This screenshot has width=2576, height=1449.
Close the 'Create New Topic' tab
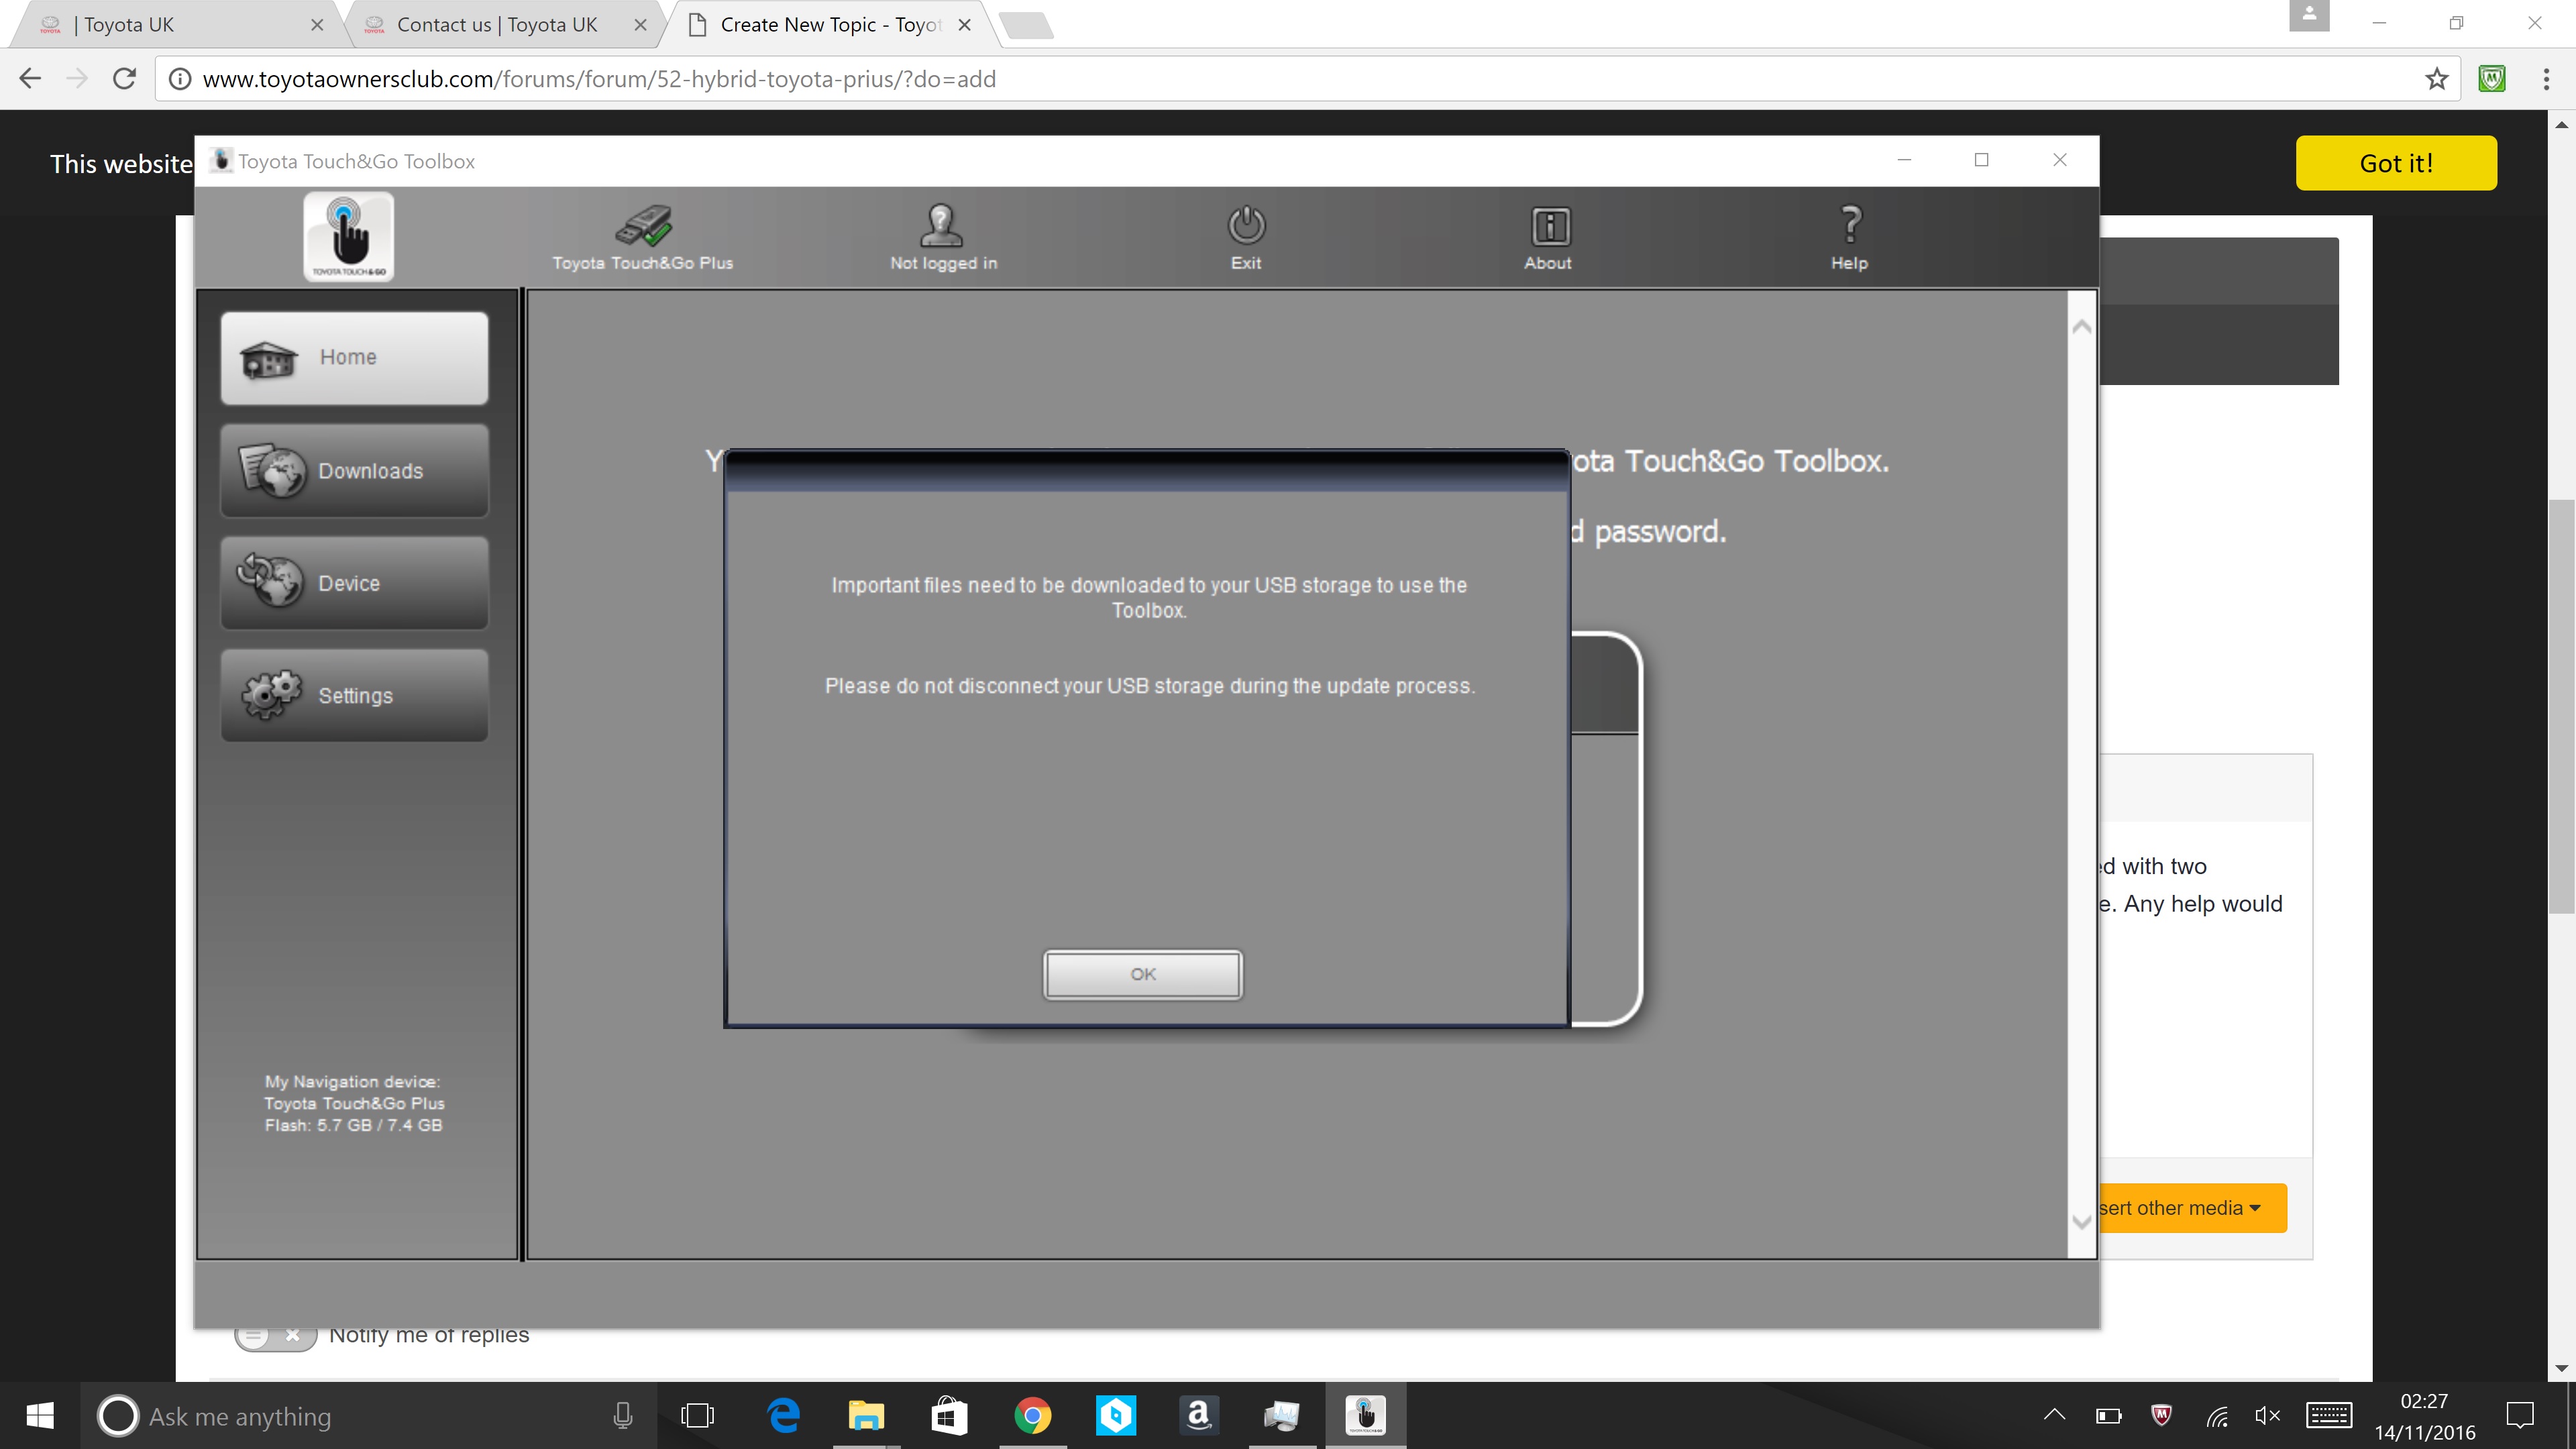[x=964, y=25]
